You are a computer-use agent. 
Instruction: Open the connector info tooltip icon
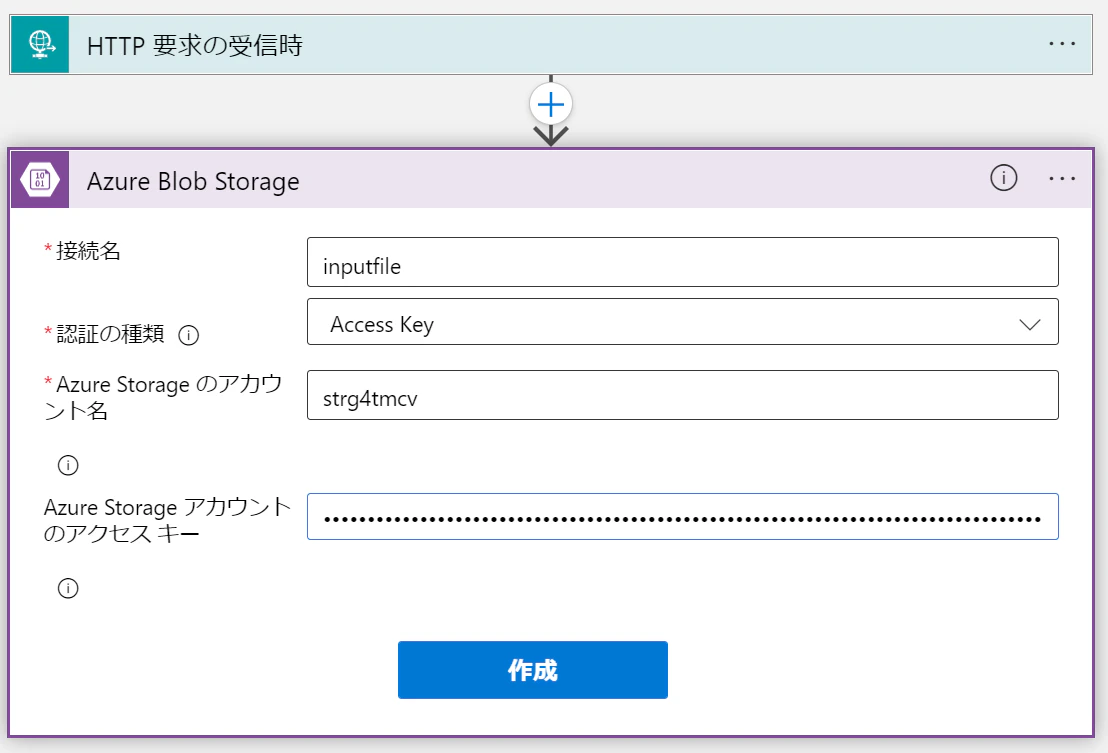(x=1003, y=178)
